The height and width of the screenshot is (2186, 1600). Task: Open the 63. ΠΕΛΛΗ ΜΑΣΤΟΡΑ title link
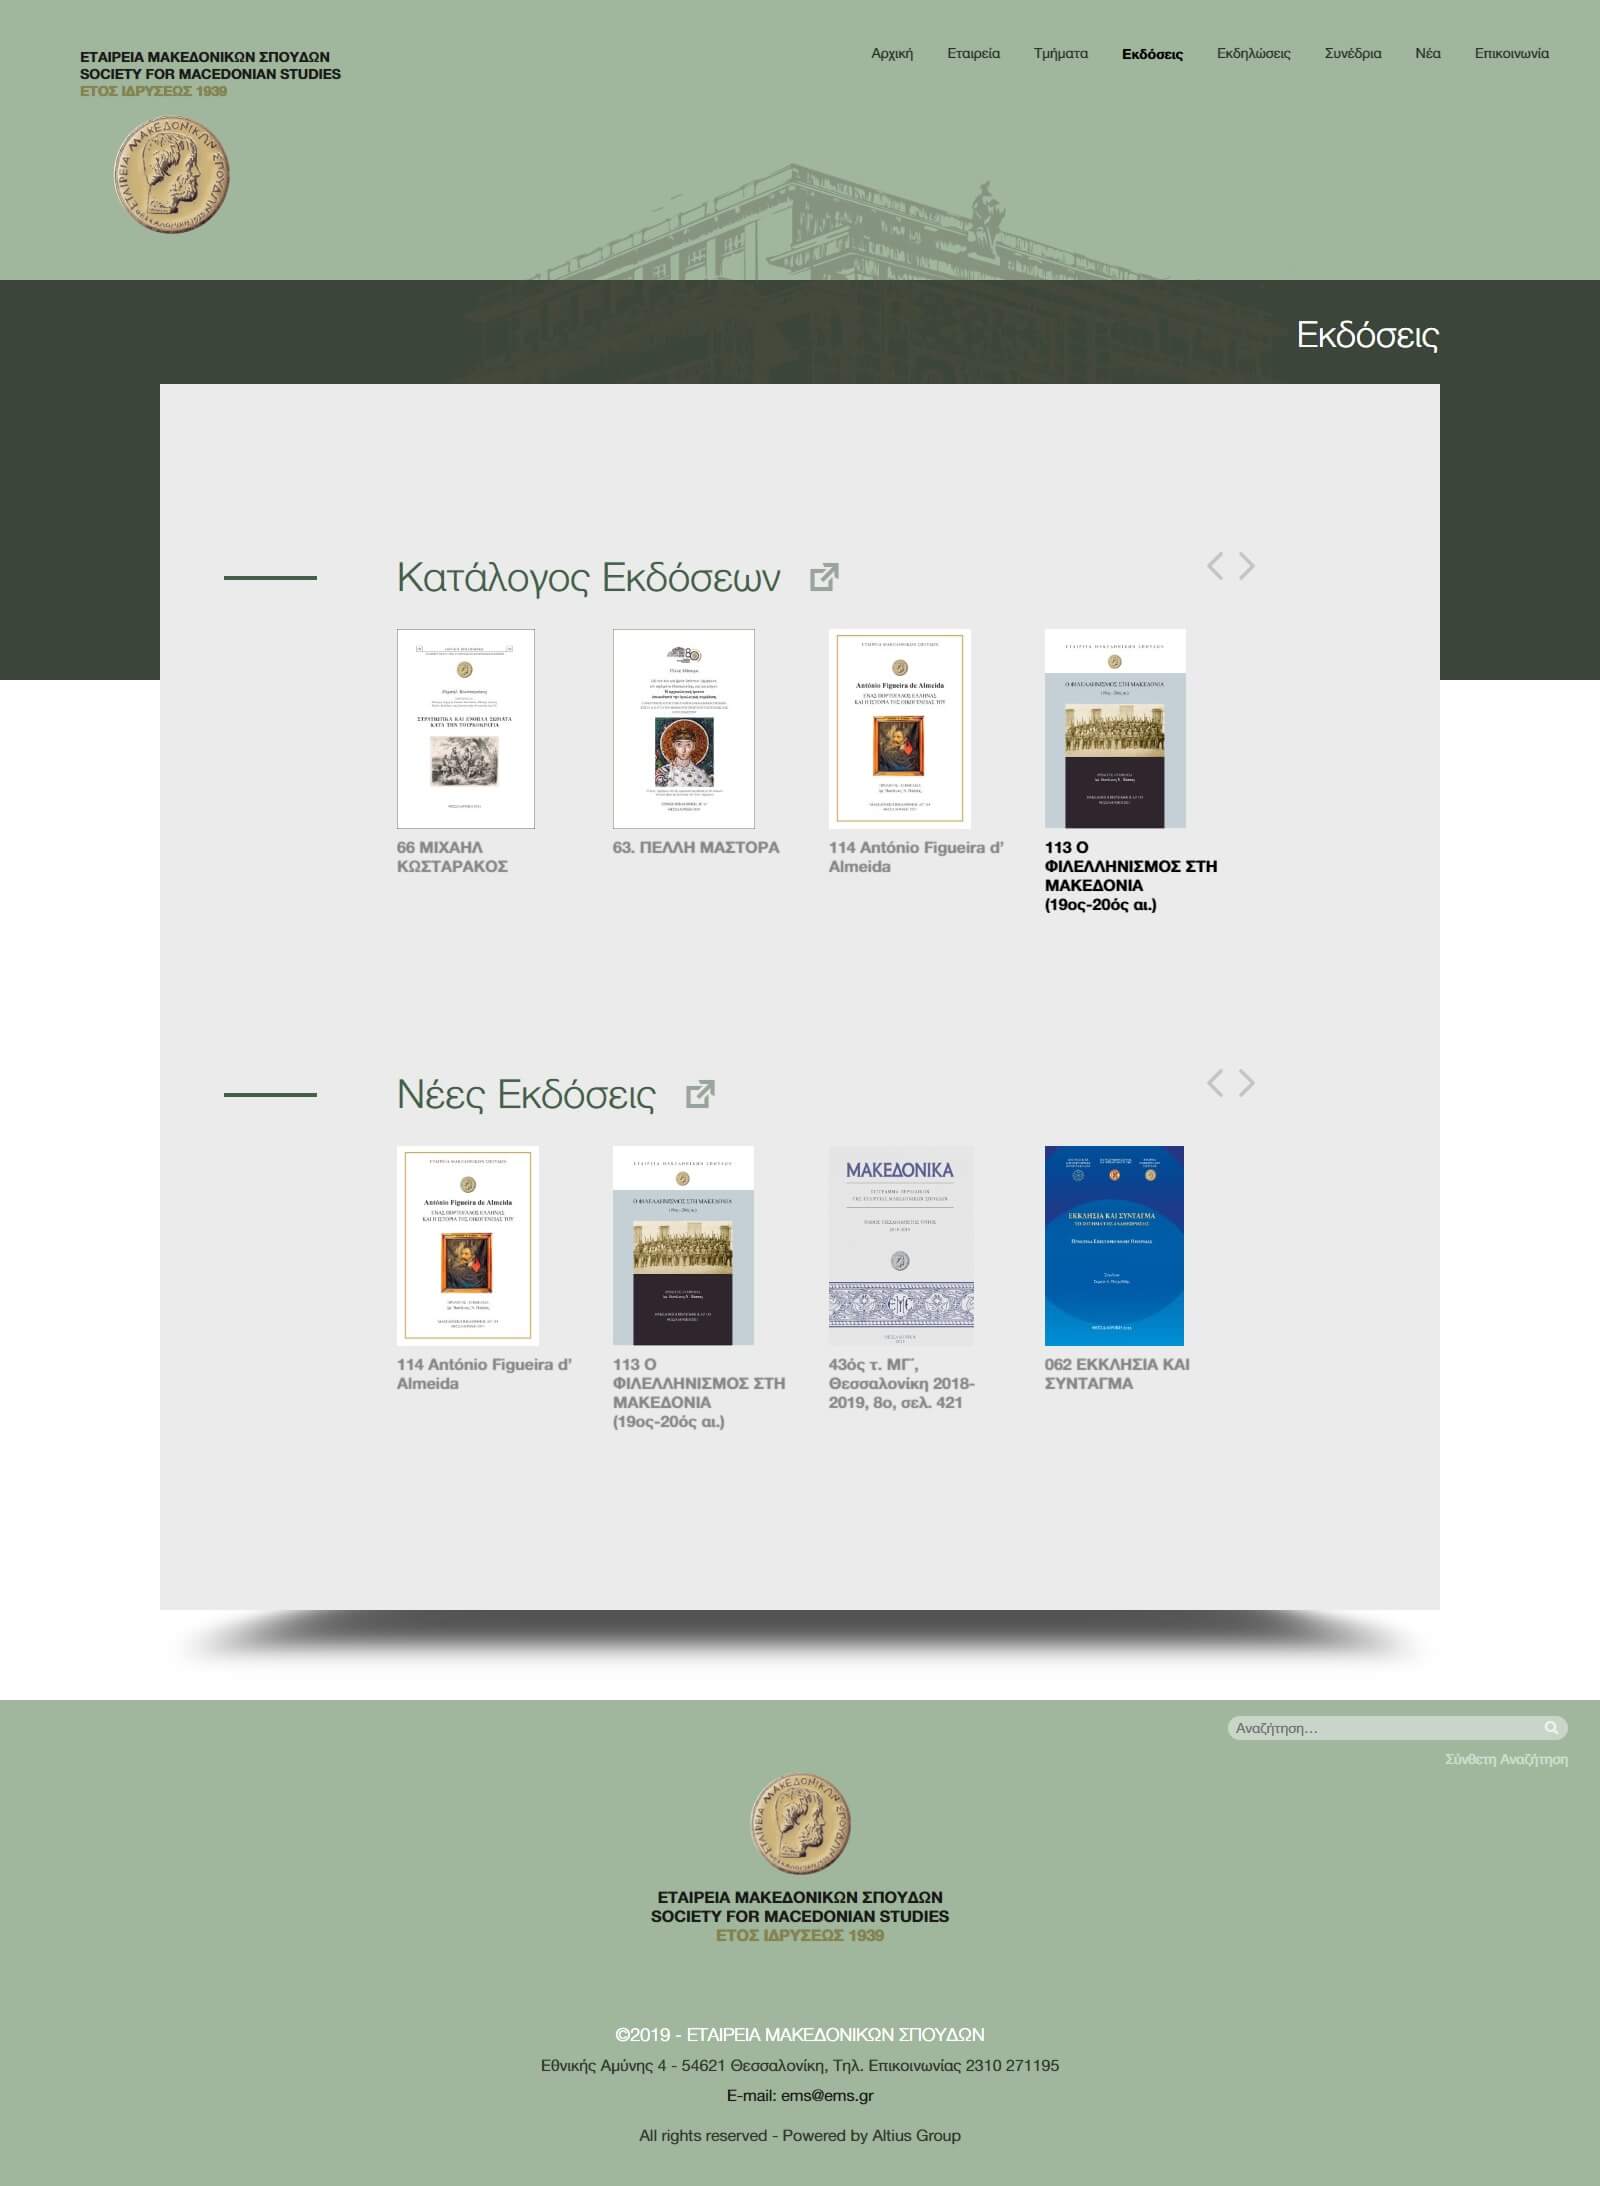(695, 847)
